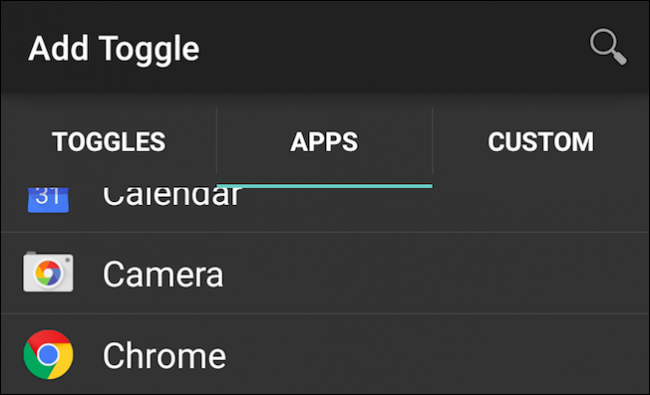The height and width of the screenshot is (395, 650).
Task: Open the CUSTOM tab
Action: pyautogui.click(x=541, y=141)
